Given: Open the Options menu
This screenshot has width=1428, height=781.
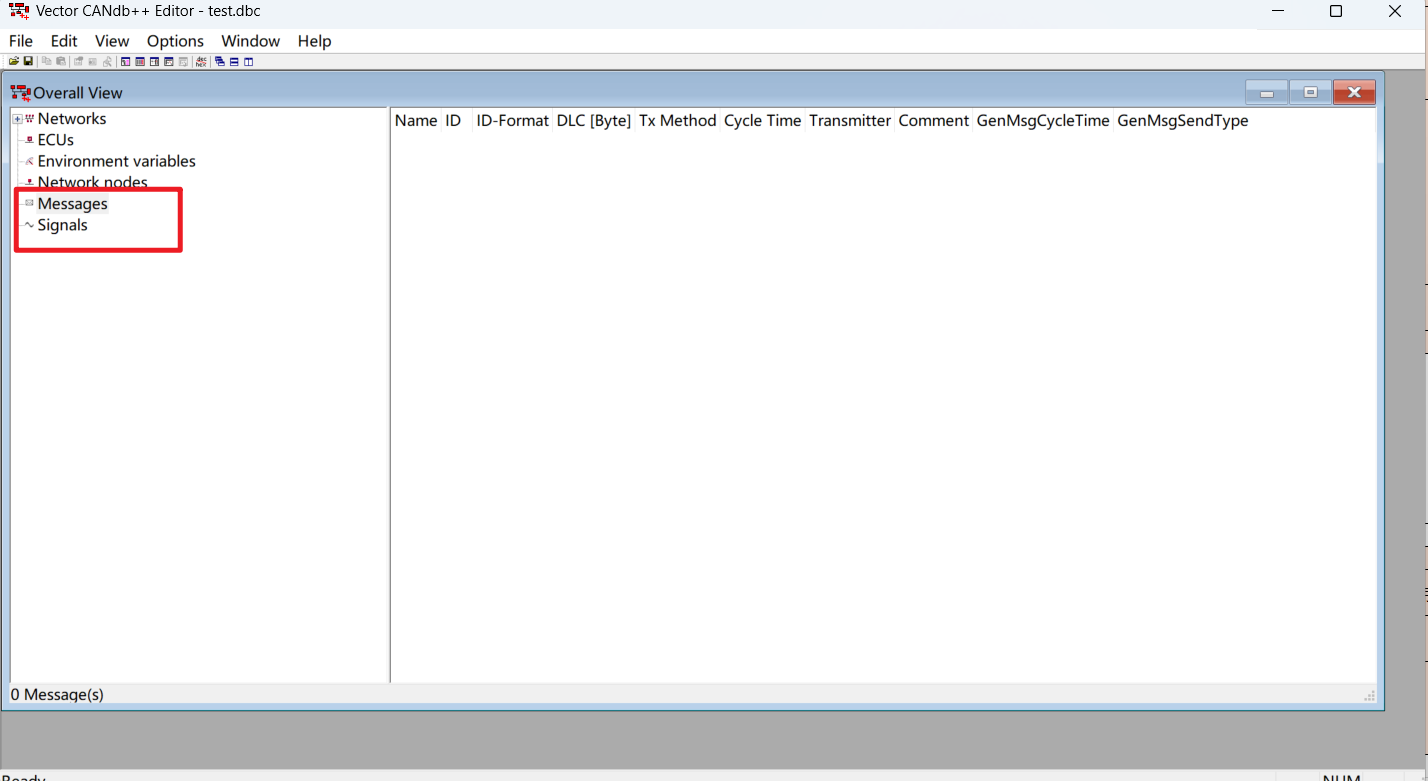Looking at the screenshot, I should pos(175,41).
